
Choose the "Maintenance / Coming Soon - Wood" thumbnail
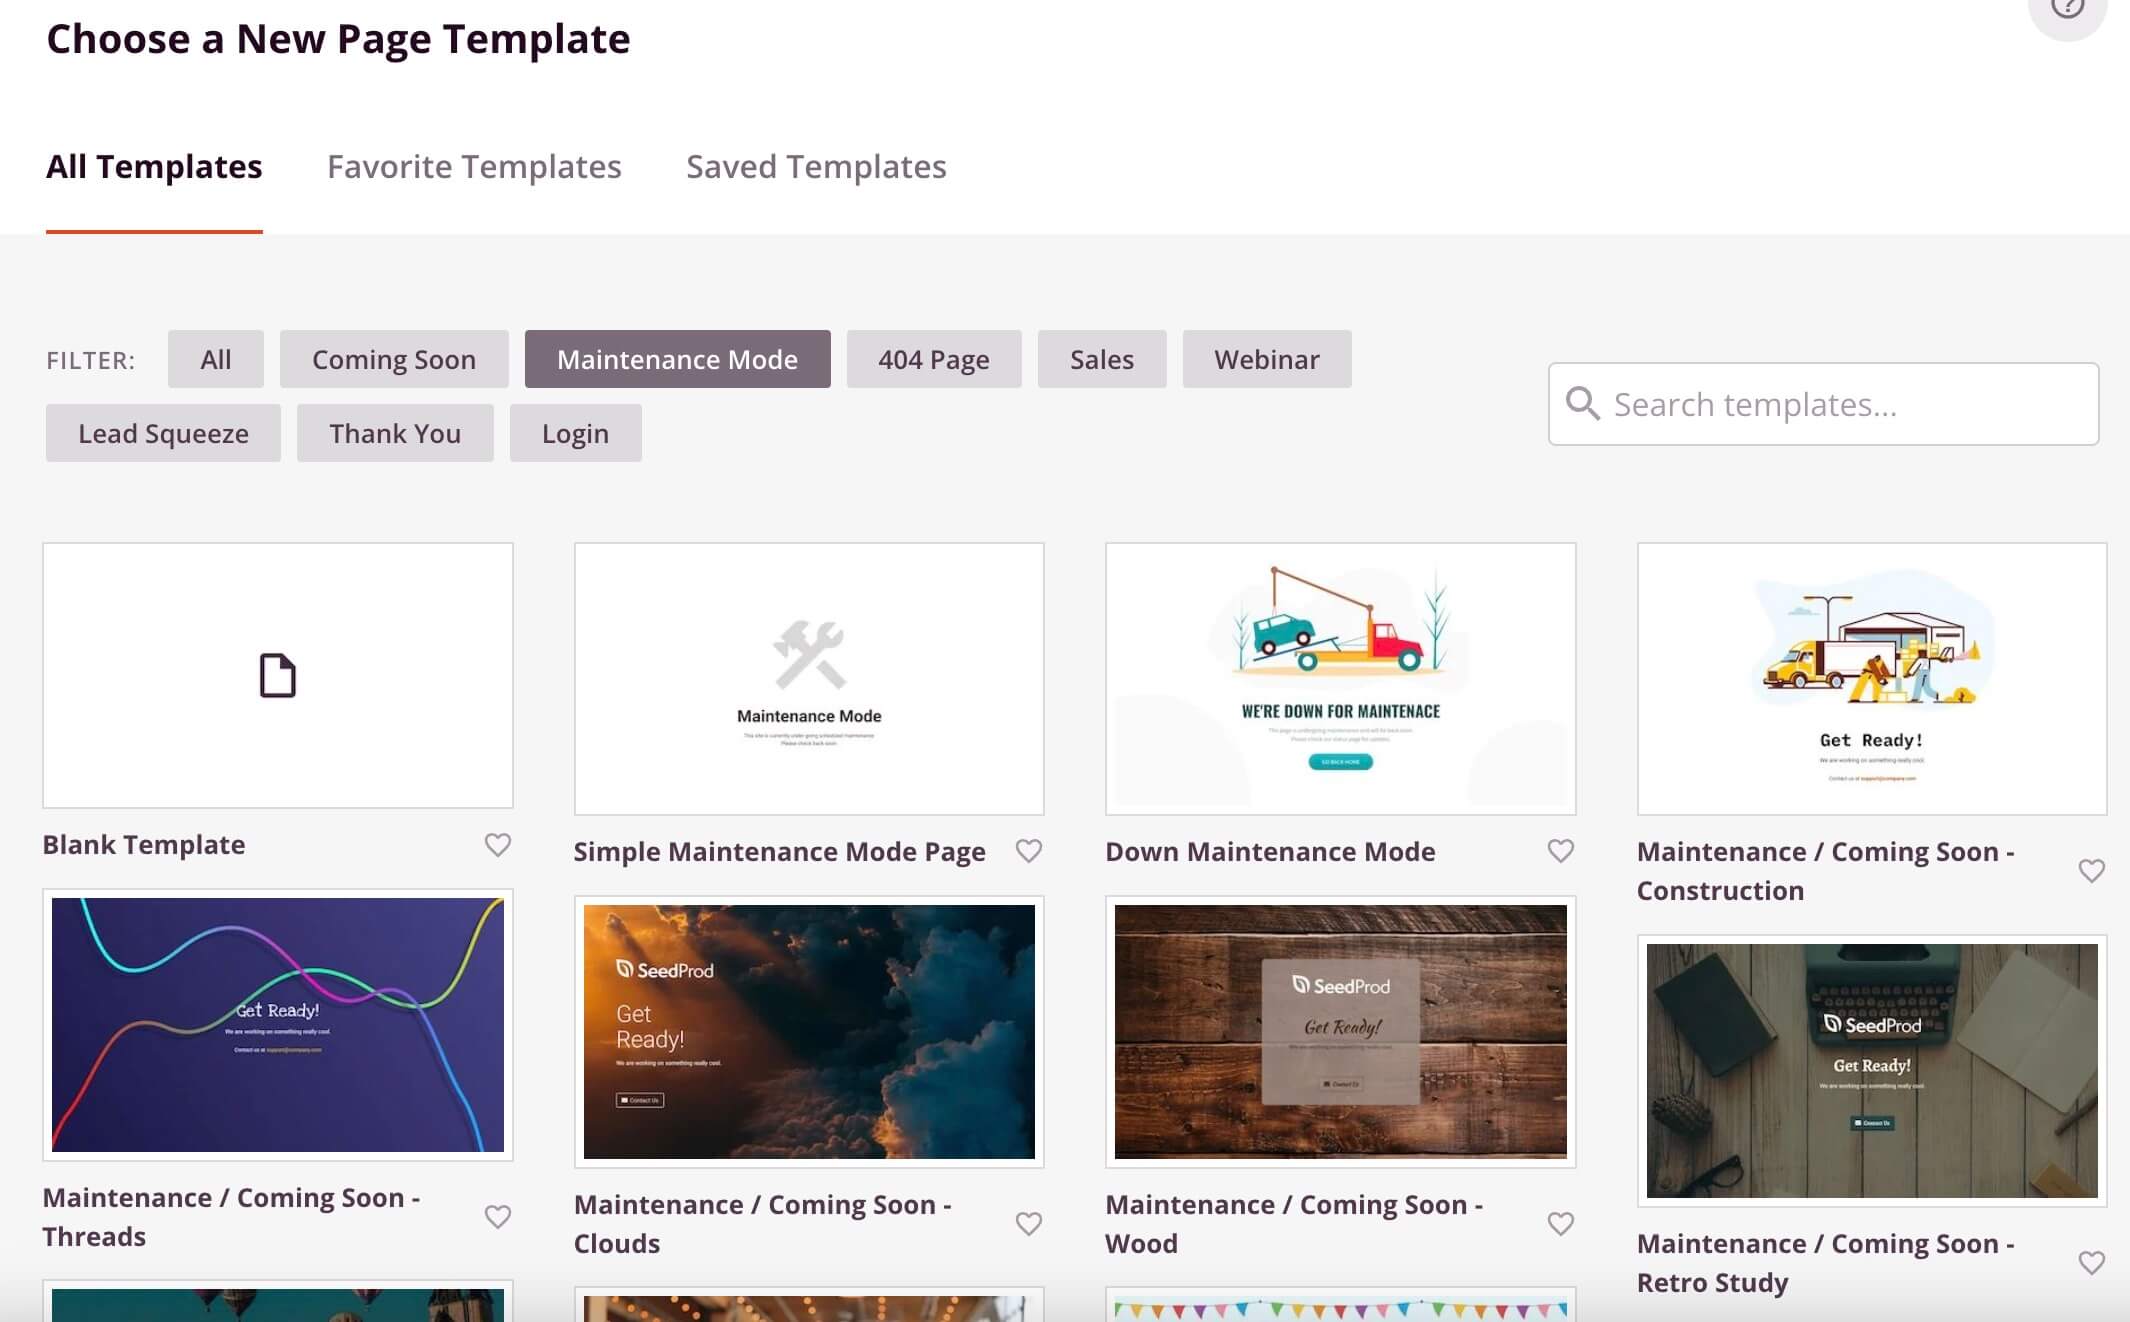tap(1340, 1032)
